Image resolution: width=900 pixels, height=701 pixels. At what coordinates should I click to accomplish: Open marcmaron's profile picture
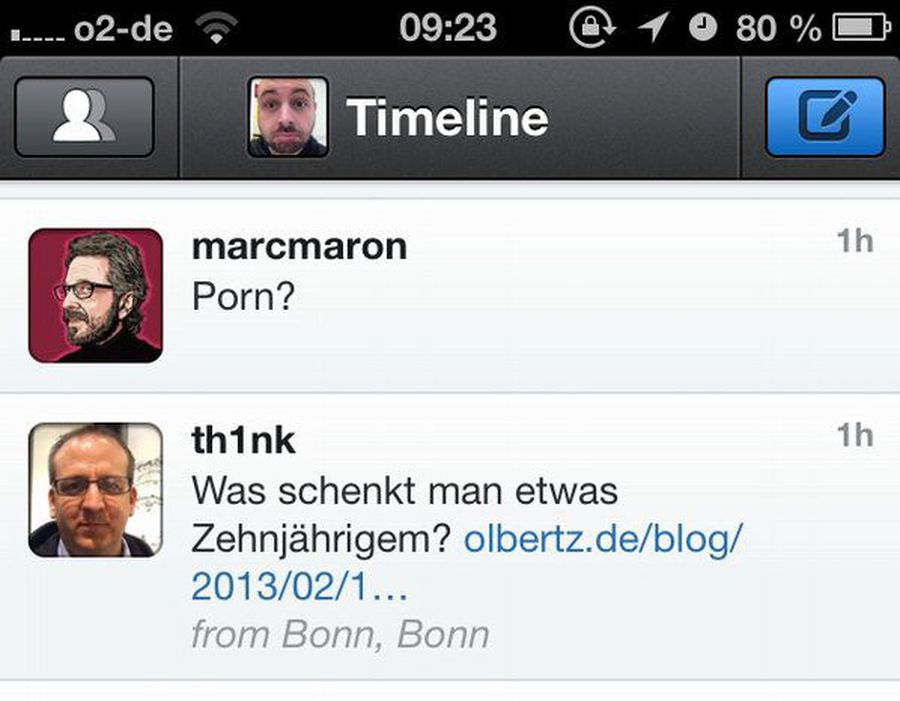[95, 295]
